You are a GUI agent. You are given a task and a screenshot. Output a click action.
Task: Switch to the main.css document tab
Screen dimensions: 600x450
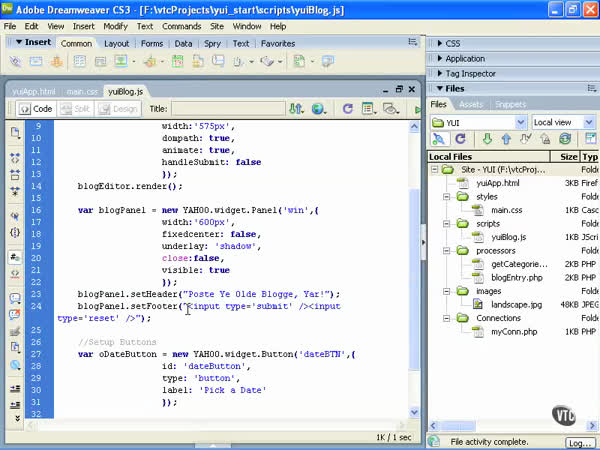click(83, 91)
